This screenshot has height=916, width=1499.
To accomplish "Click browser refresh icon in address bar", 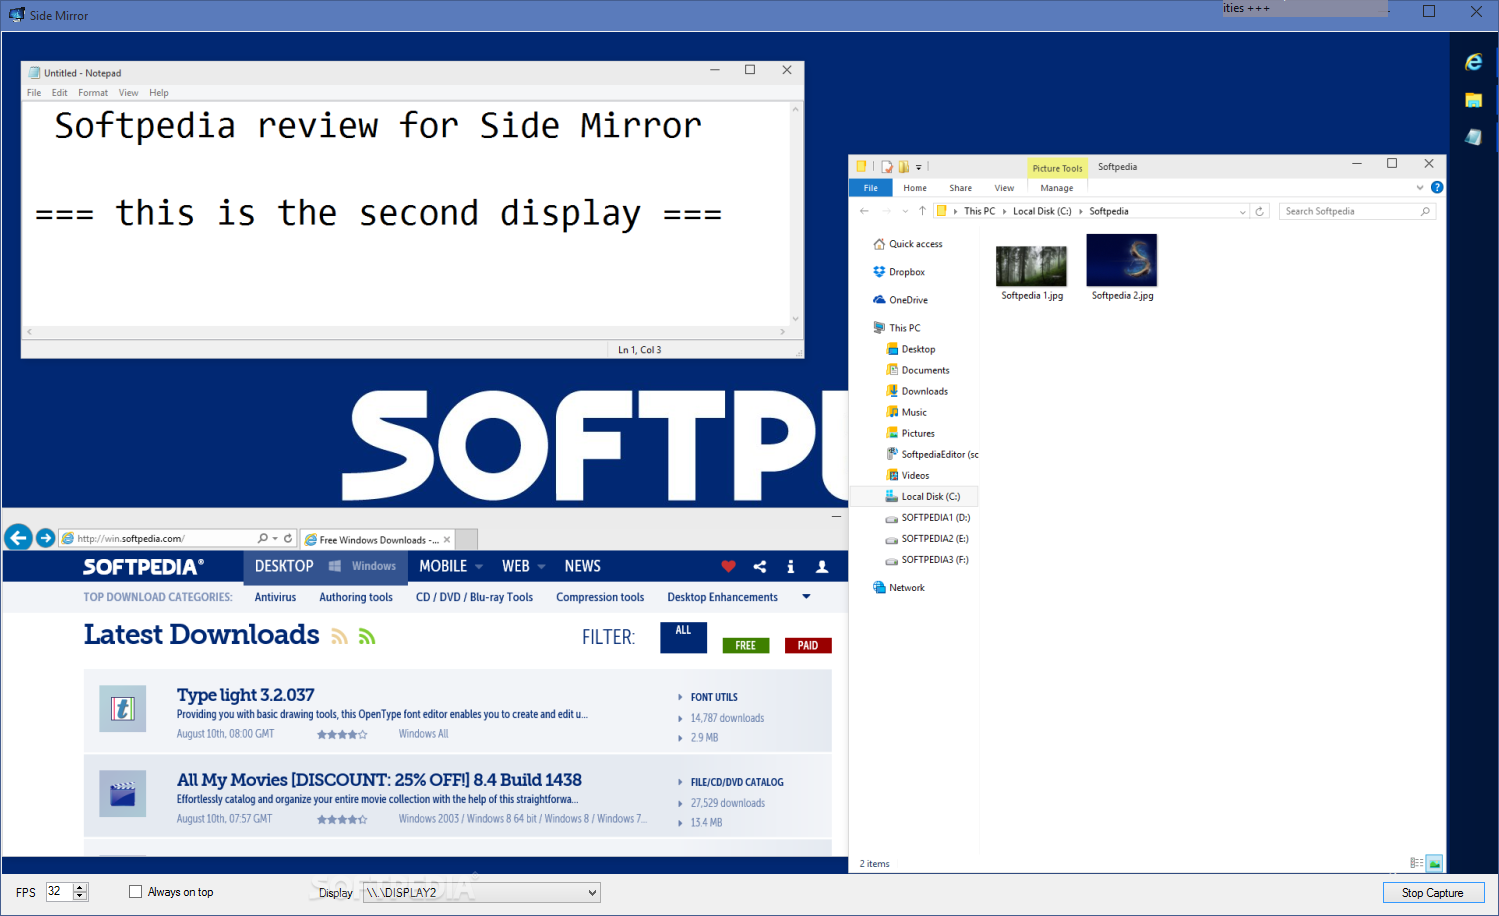I will coord(288,538).
